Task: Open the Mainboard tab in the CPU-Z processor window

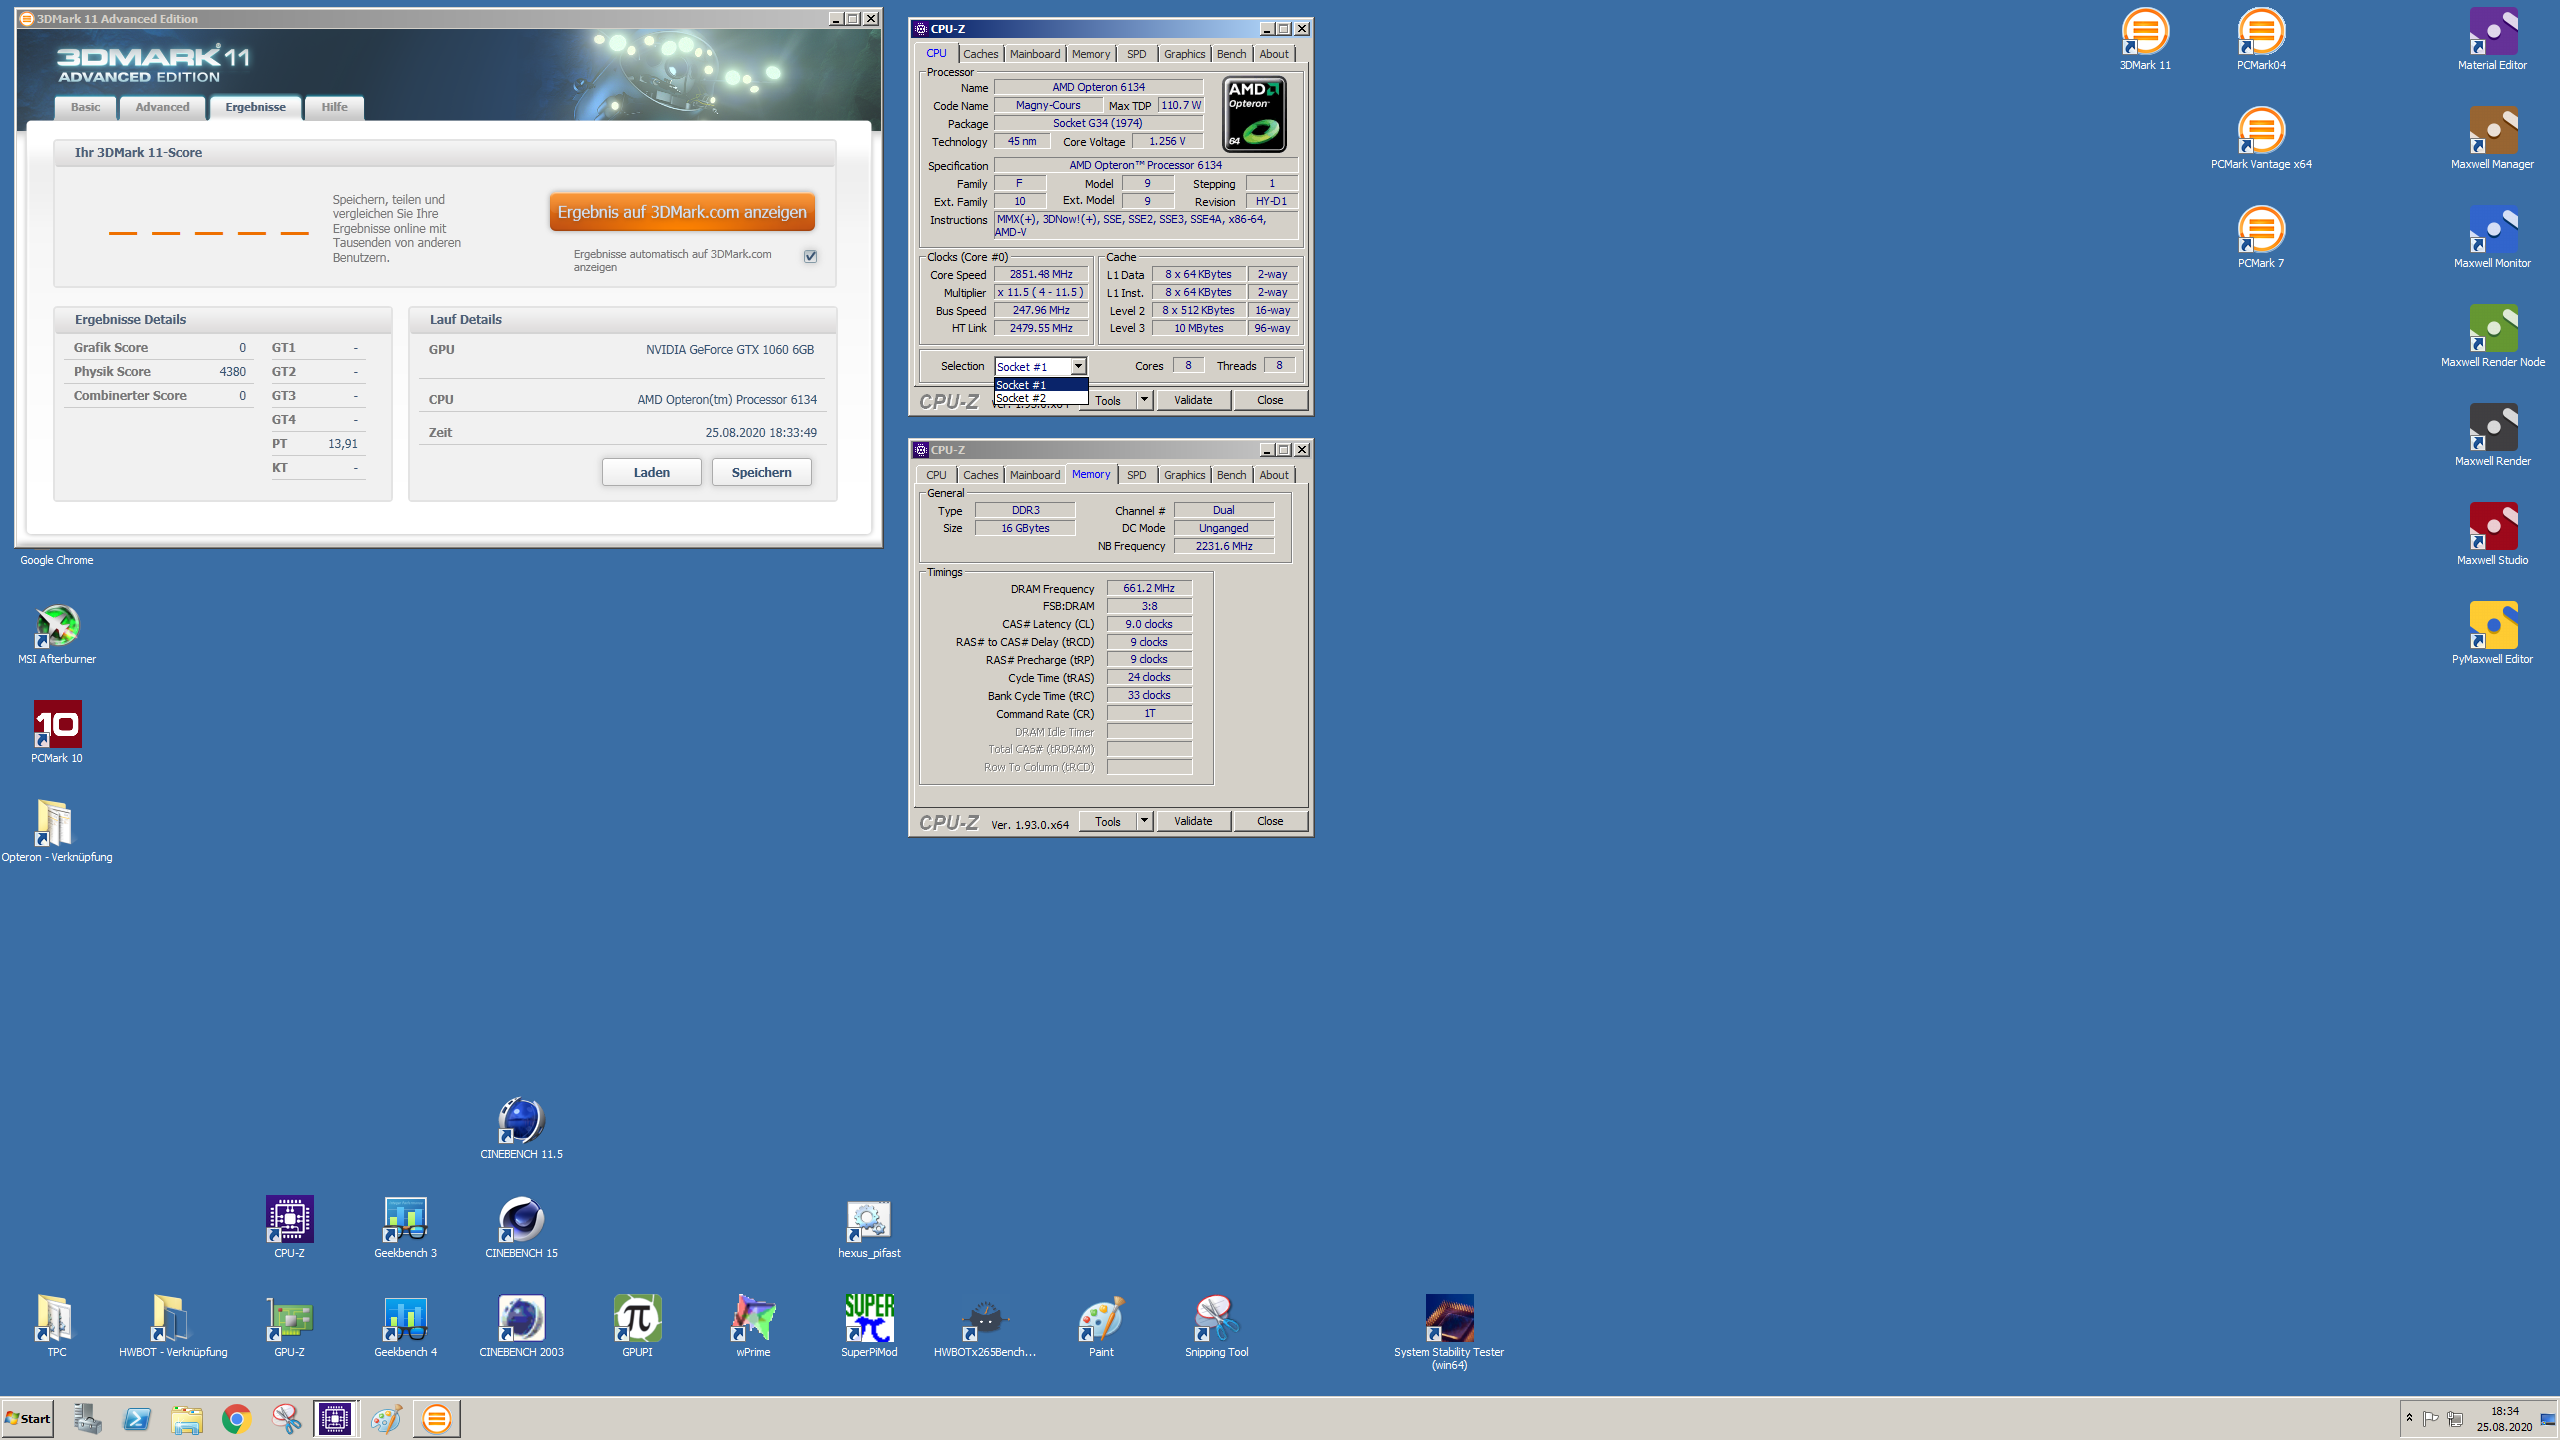Action: (1034, 54)
